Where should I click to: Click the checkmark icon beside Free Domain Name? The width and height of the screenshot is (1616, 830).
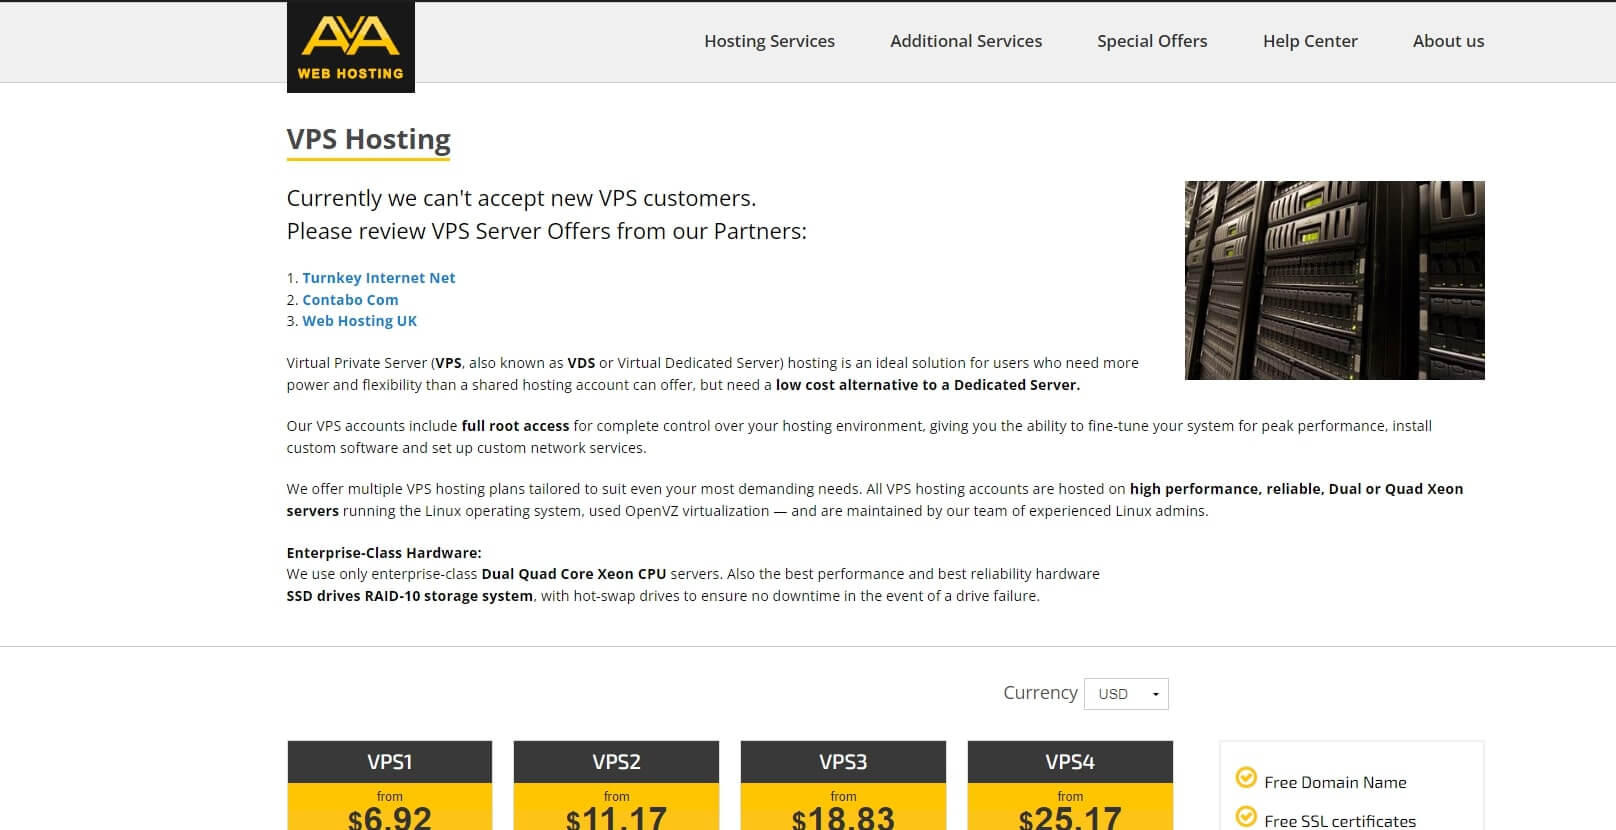coord(1246,778)
